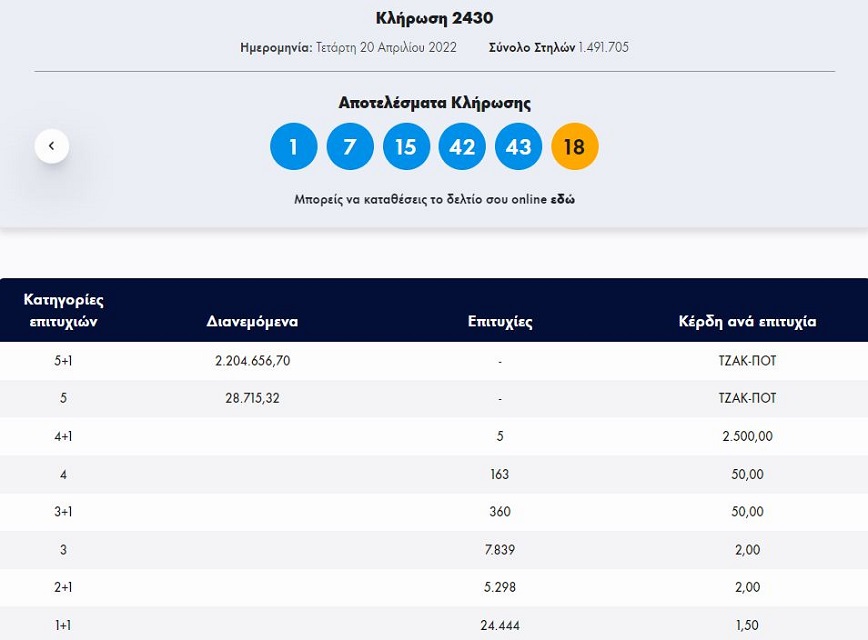Click the 28.715,32 distributed amount
The height and width of the screenshot is (640, 868).
(252, 398)
